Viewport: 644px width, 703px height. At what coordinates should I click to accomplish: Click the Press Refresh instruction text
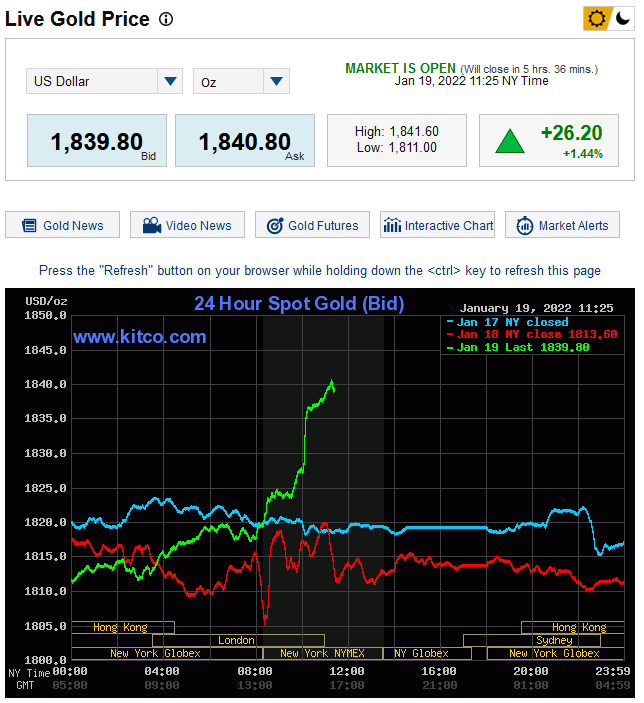320,271
